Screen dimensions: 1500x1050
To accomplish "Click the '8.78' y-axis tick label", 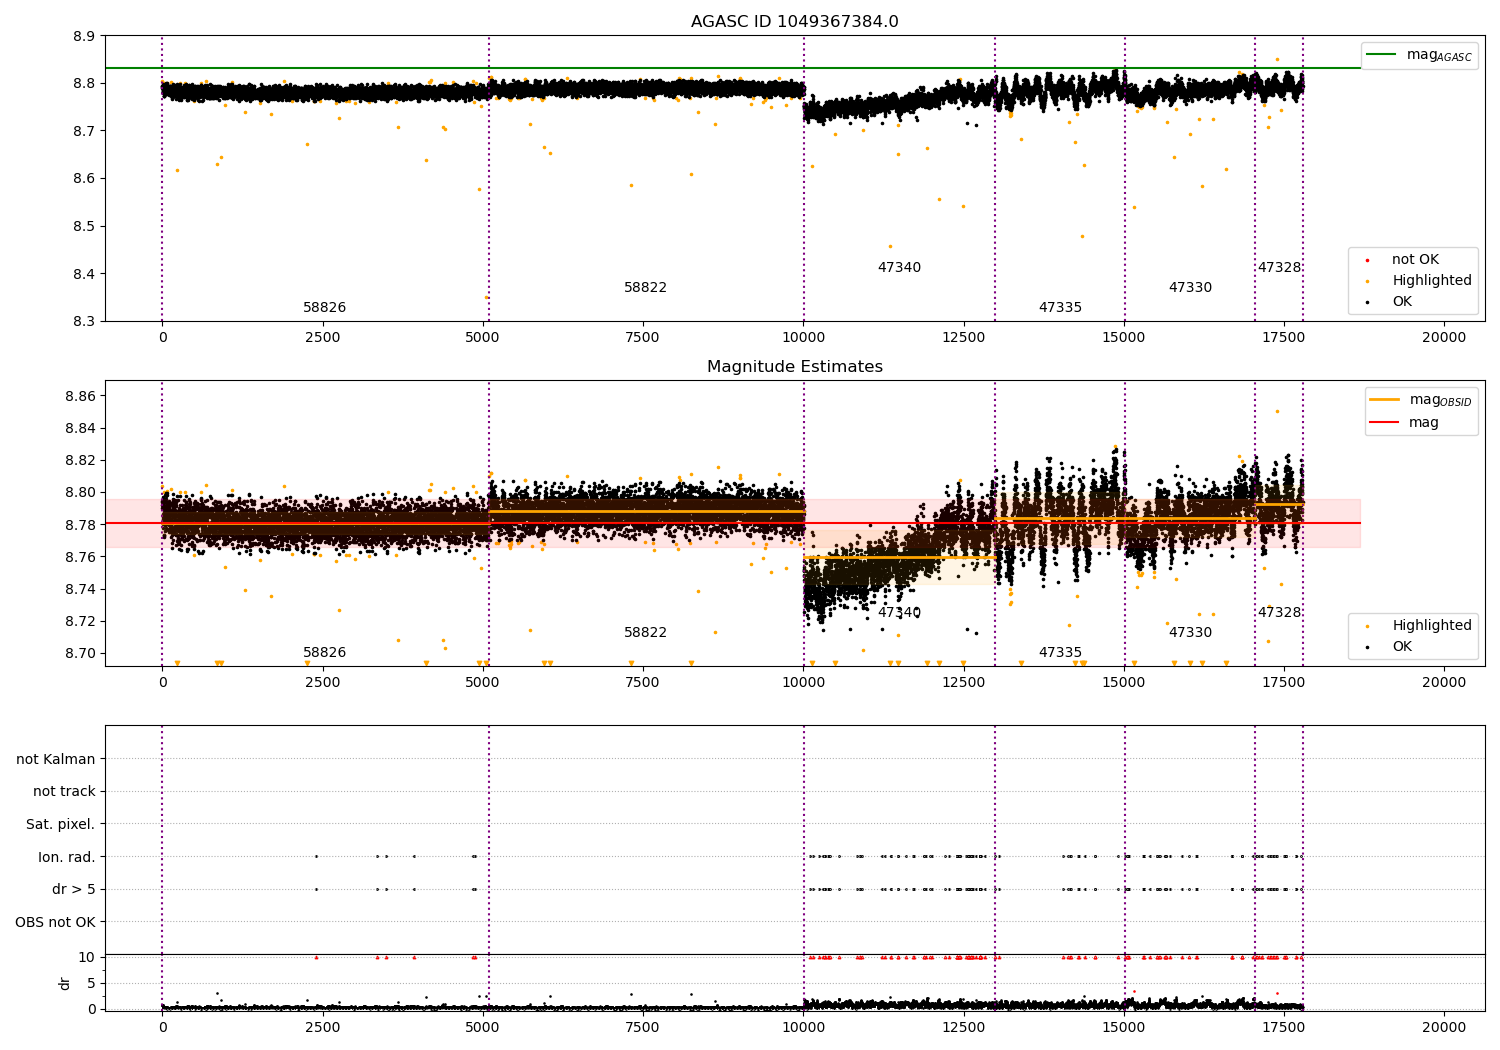I will point(81,525).
